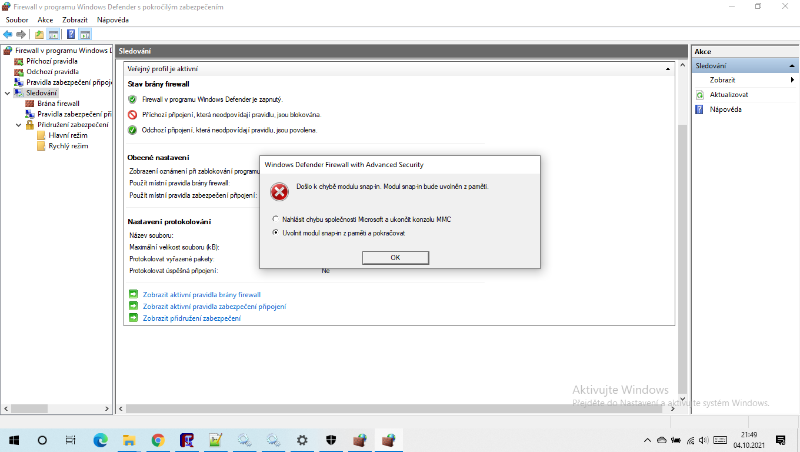This screenshot has width=800, height=452.
Task: Show hidden tray icons chevron
Action: pos(647,440)
